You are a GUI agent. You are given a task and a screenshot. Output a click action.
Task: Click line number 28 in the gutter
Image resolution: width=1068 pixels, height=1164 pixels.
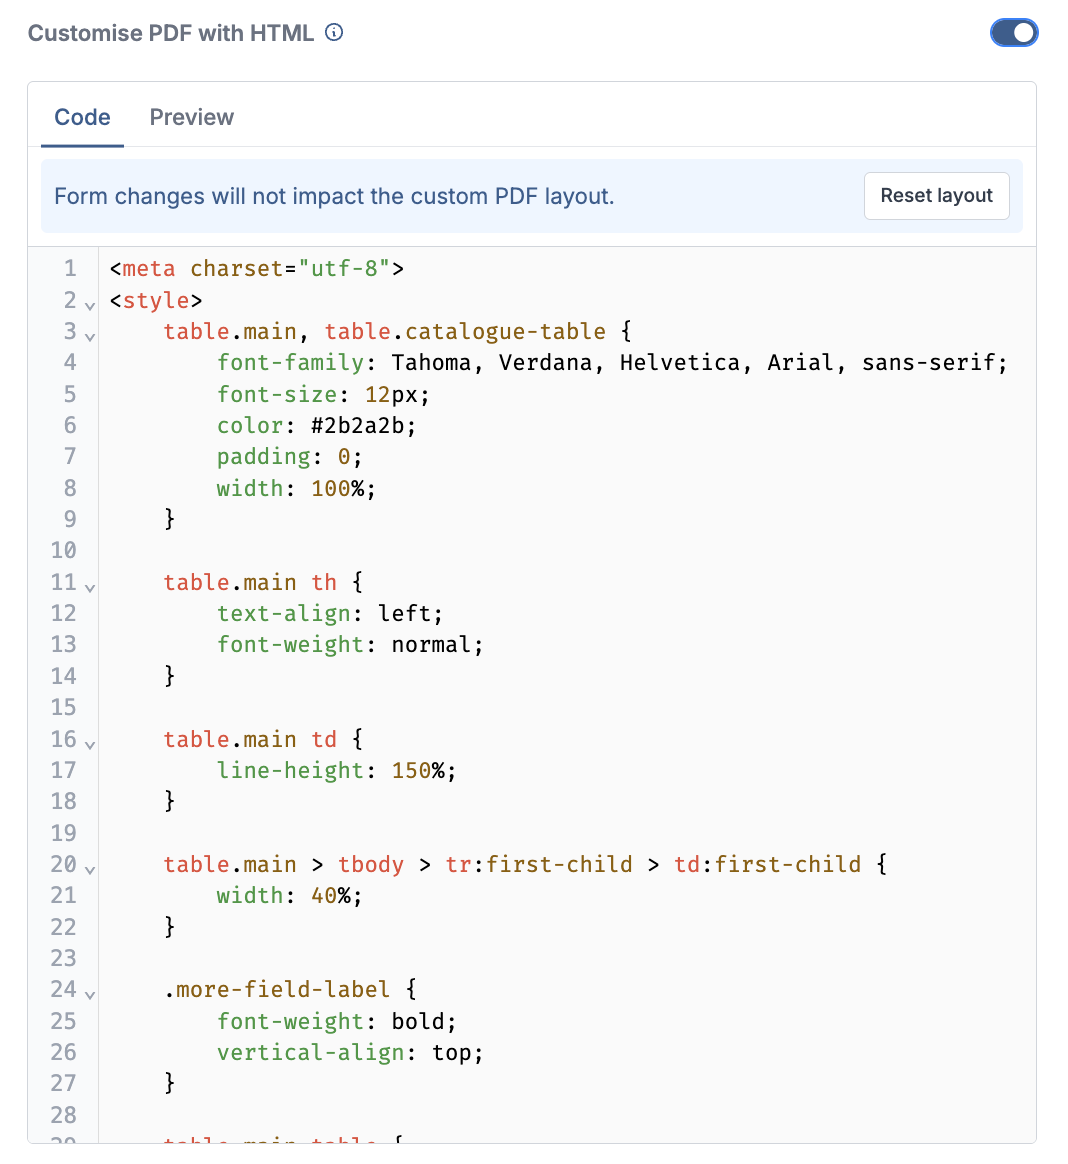tap(64, 1115)
